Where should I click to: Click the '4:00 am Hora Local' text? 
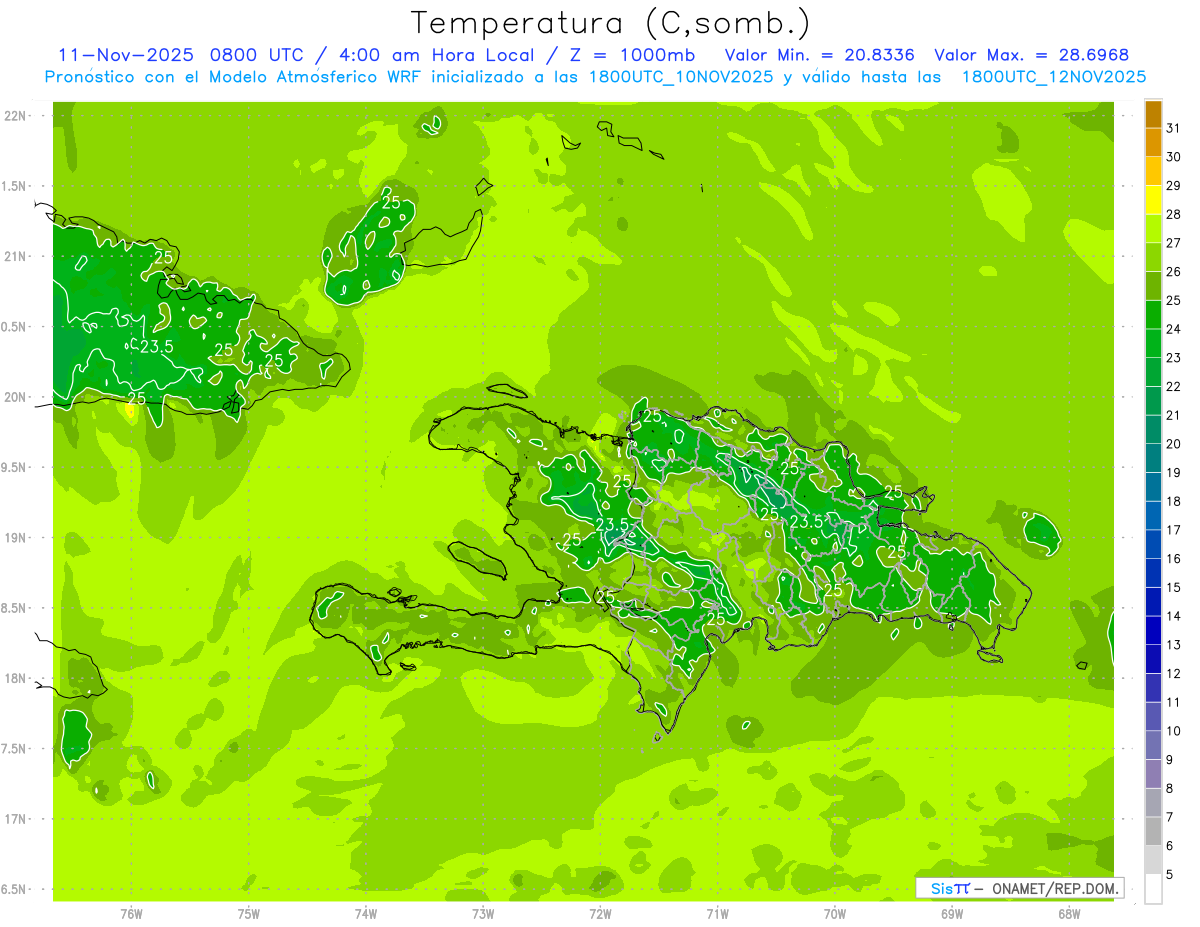[x=434, y=55]
